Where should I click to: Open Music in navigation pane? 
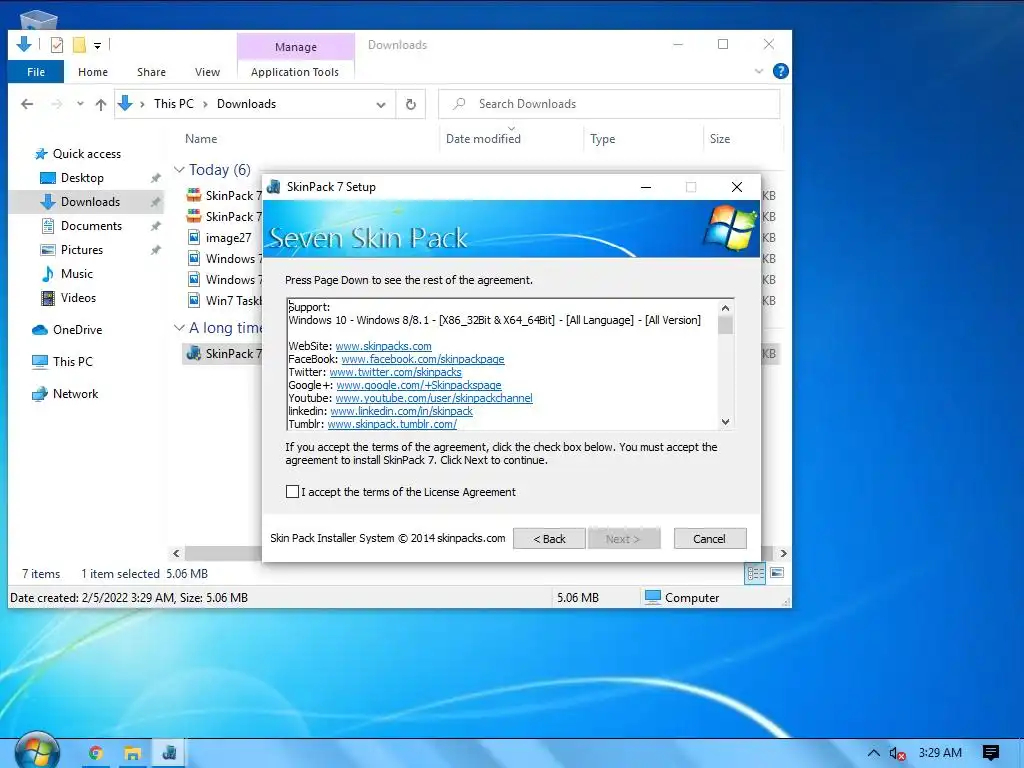(x=76, y=274)
